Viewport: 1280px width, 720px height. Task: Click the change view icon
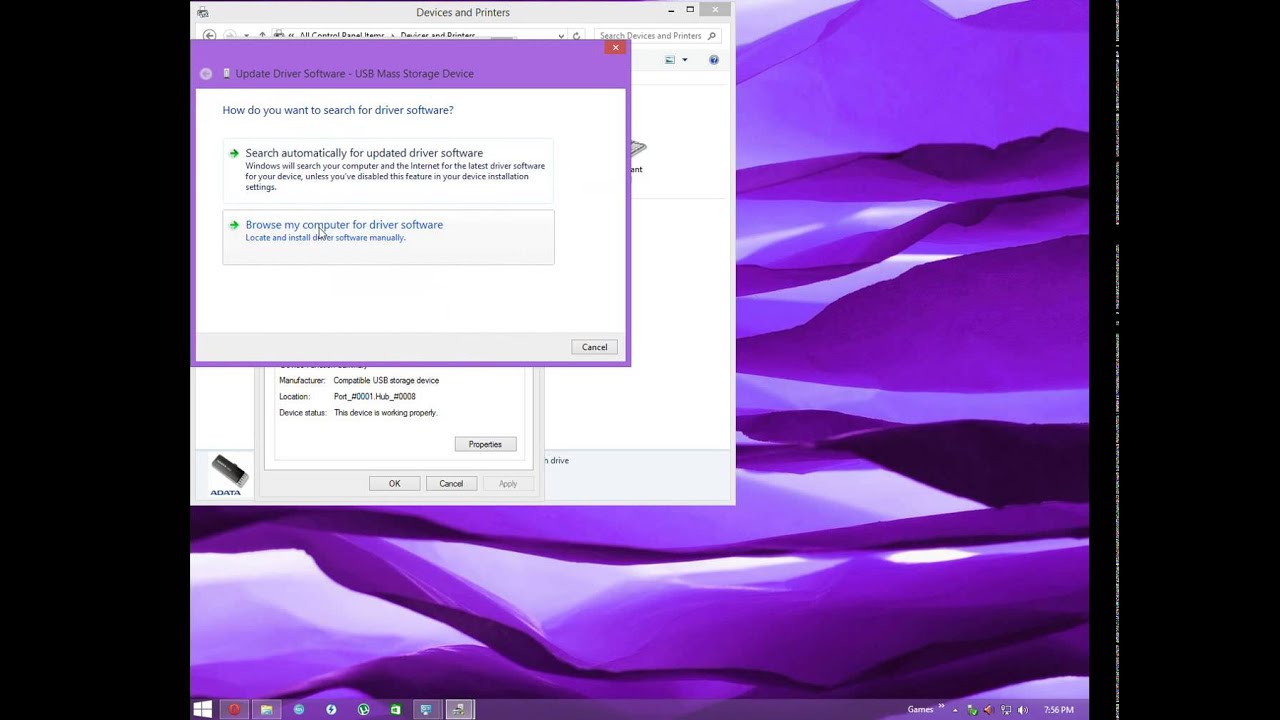(x=670, y=60)
